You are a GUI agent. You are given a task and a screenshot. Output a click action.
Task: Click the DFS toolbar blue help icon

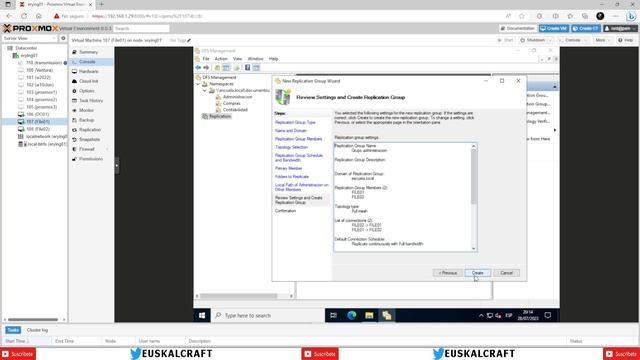[247, 68]
